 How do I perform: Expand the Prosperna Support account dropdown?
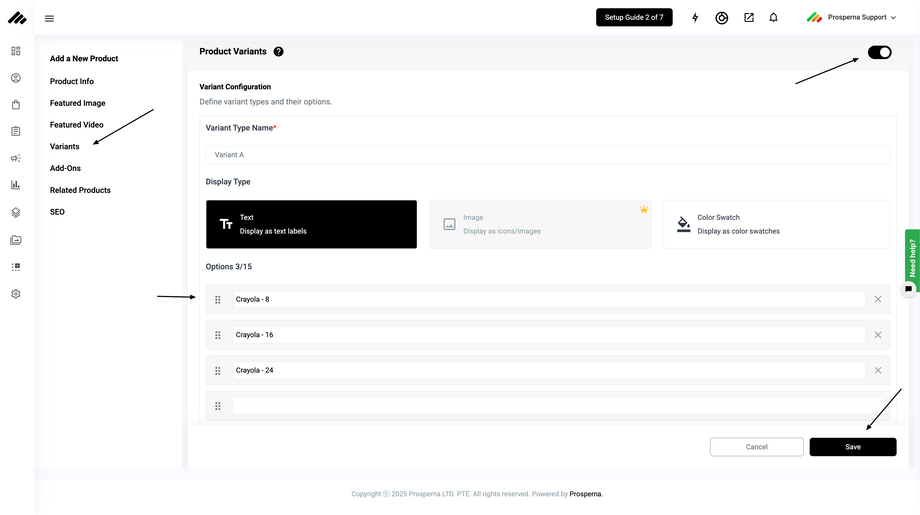point(854,18)
